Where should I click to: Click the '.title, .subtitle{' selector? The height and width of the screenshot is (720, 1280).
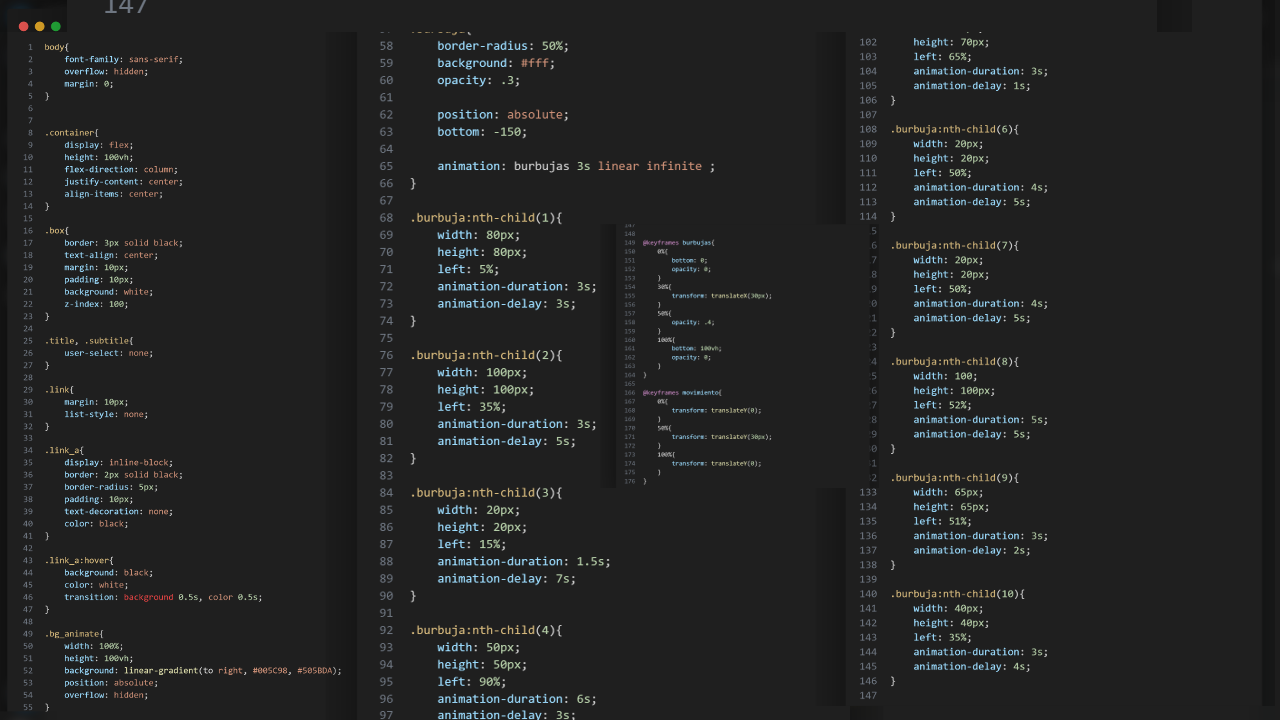coord(88,340)
